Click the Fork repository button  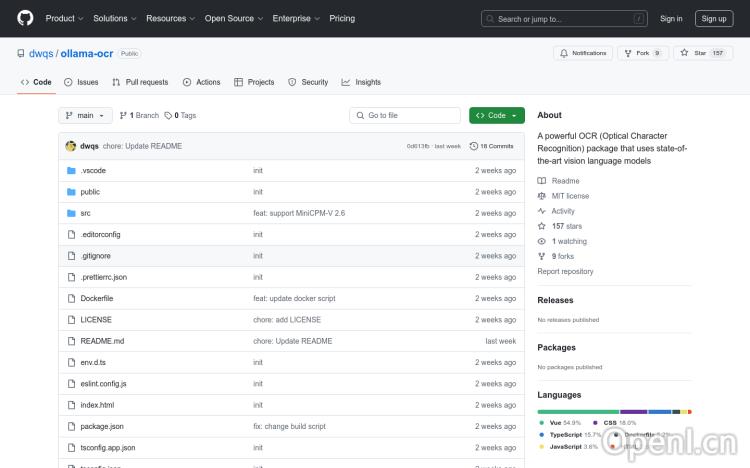click(642, 53)
